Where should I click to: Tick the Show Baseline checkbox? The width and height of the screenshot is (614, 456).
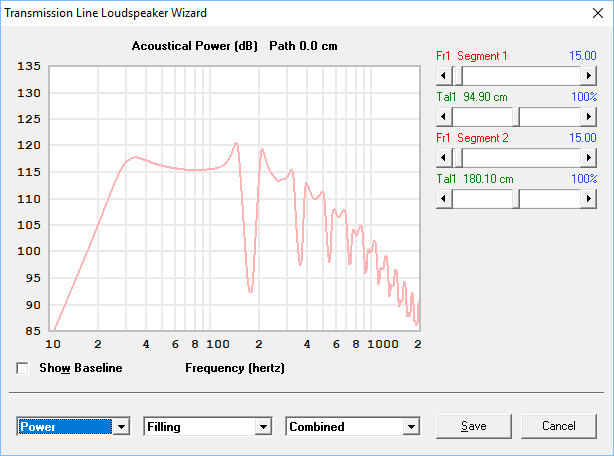pos(22,368)
